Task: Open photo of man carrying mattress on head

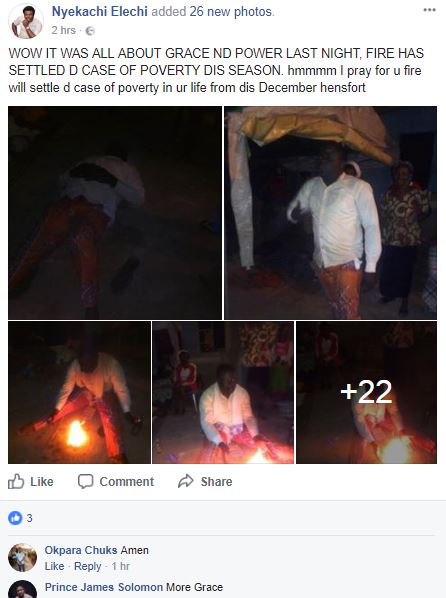Action: tap(330, 213)
